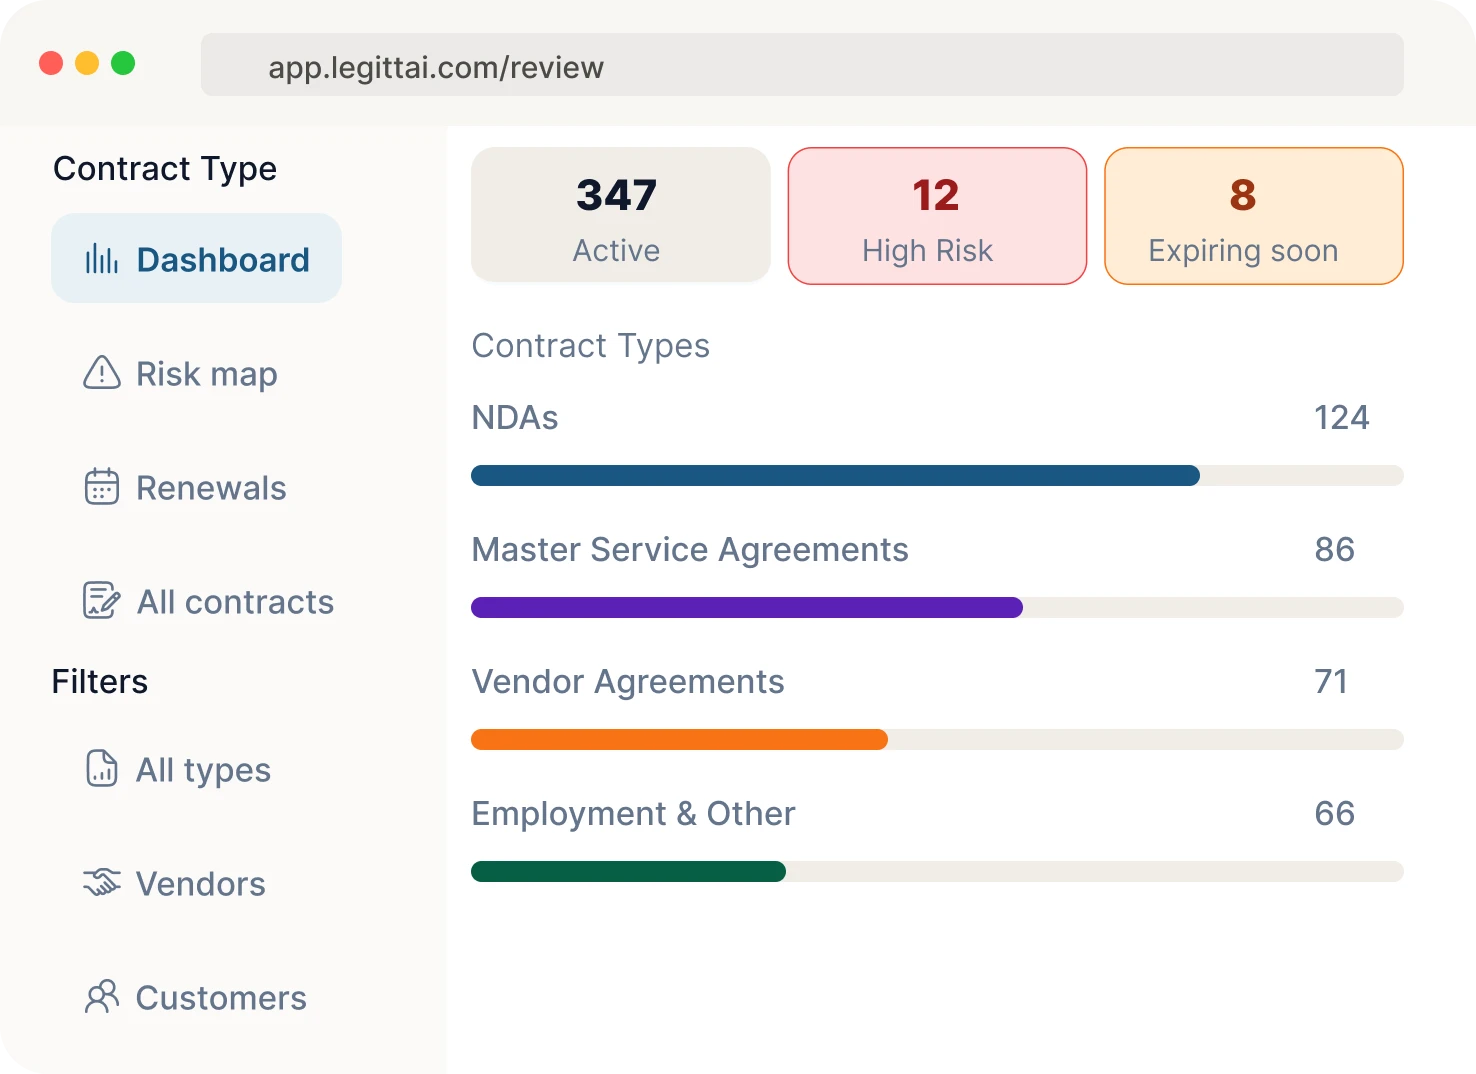The width and height of the screenshot is (1476, 1074).
Task: Click the Vendor Agreements orange progress bar
Action: (679, 740)
